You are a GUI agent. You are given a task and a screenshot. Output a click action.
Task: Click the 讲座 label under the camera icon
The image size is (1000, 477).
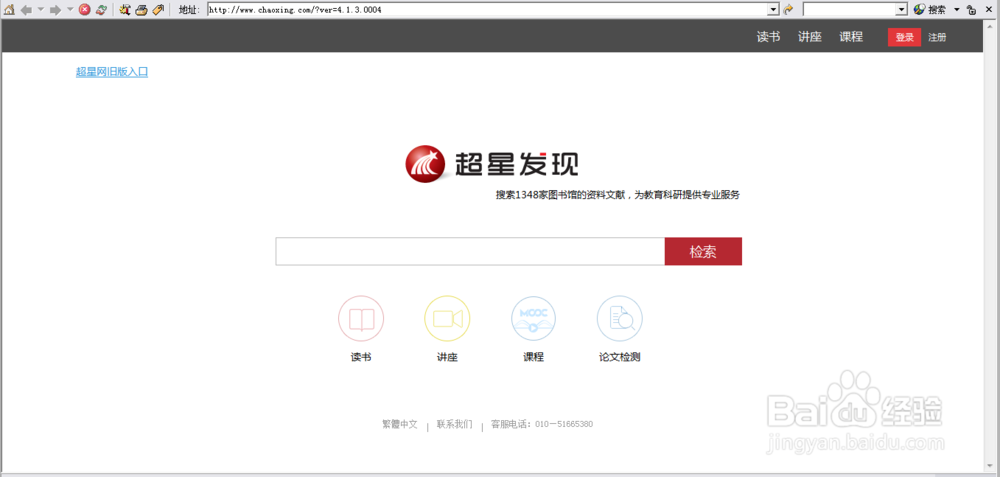447,357
